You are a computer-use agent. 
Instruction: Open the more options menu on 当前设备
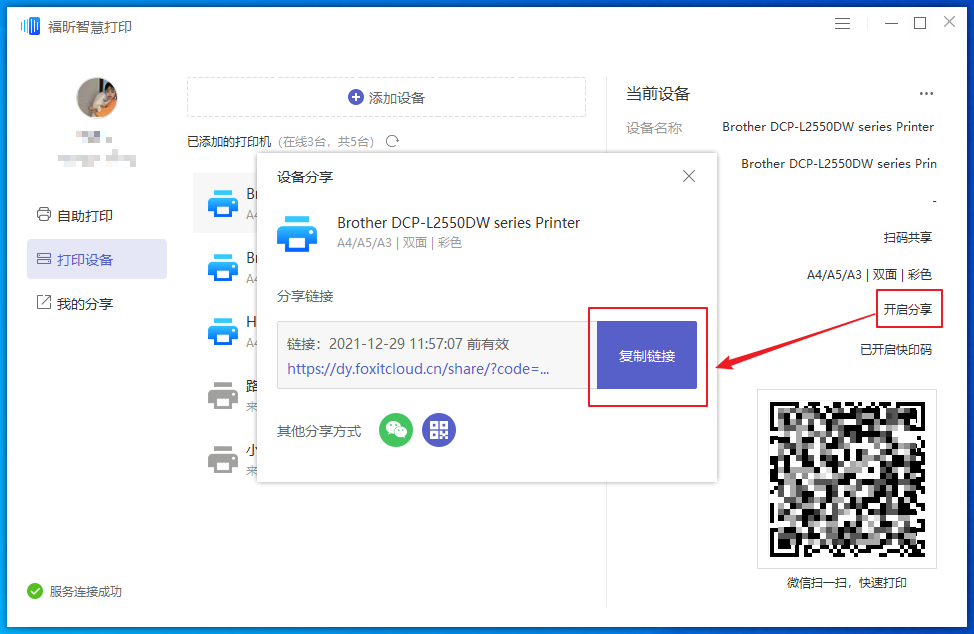925,93
